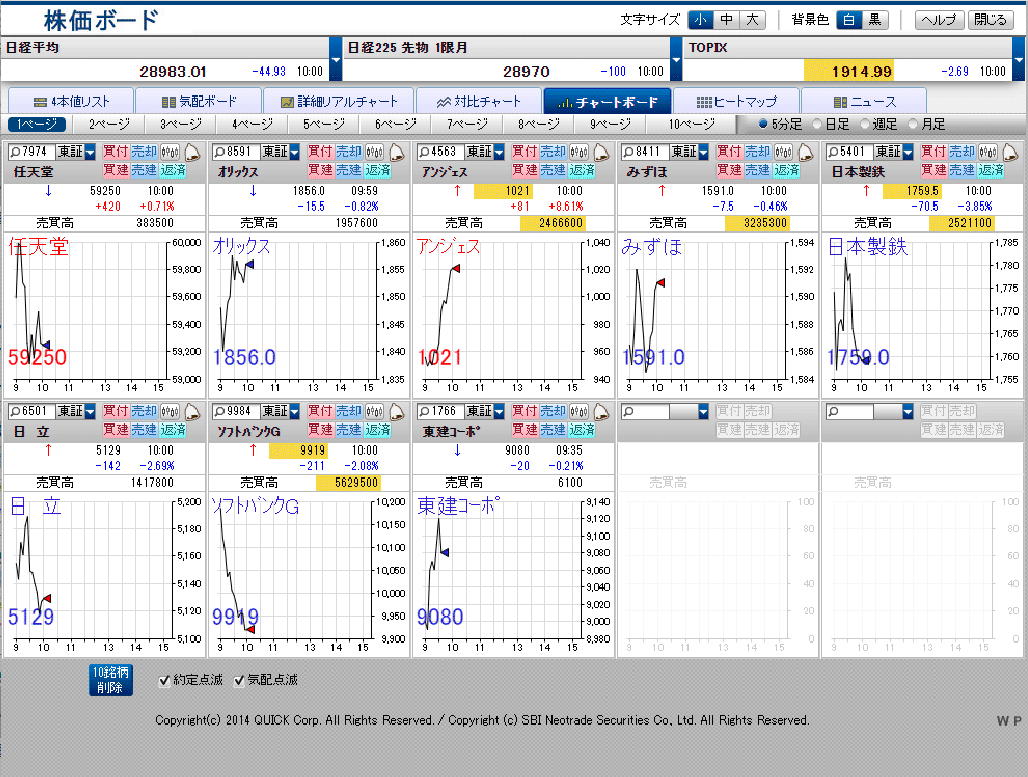Switch to the ヒートマップ tab
The width and height of the screenshot is (1028, 777).
point(736,102)
